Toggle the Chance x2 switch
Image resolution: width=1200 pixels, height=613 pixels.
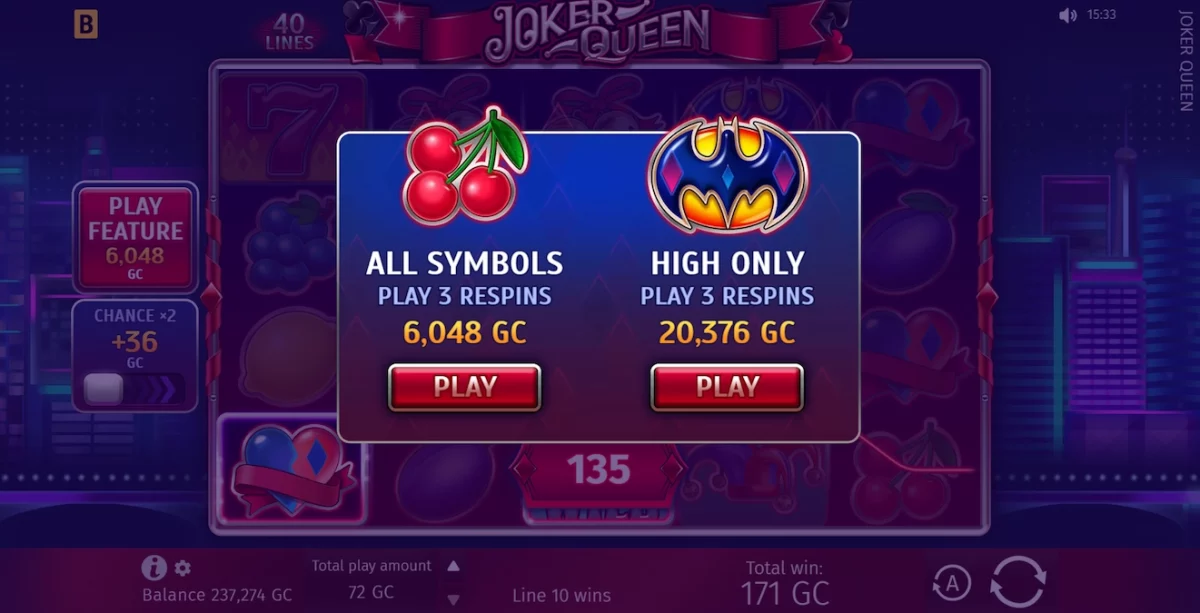point(134,388)
